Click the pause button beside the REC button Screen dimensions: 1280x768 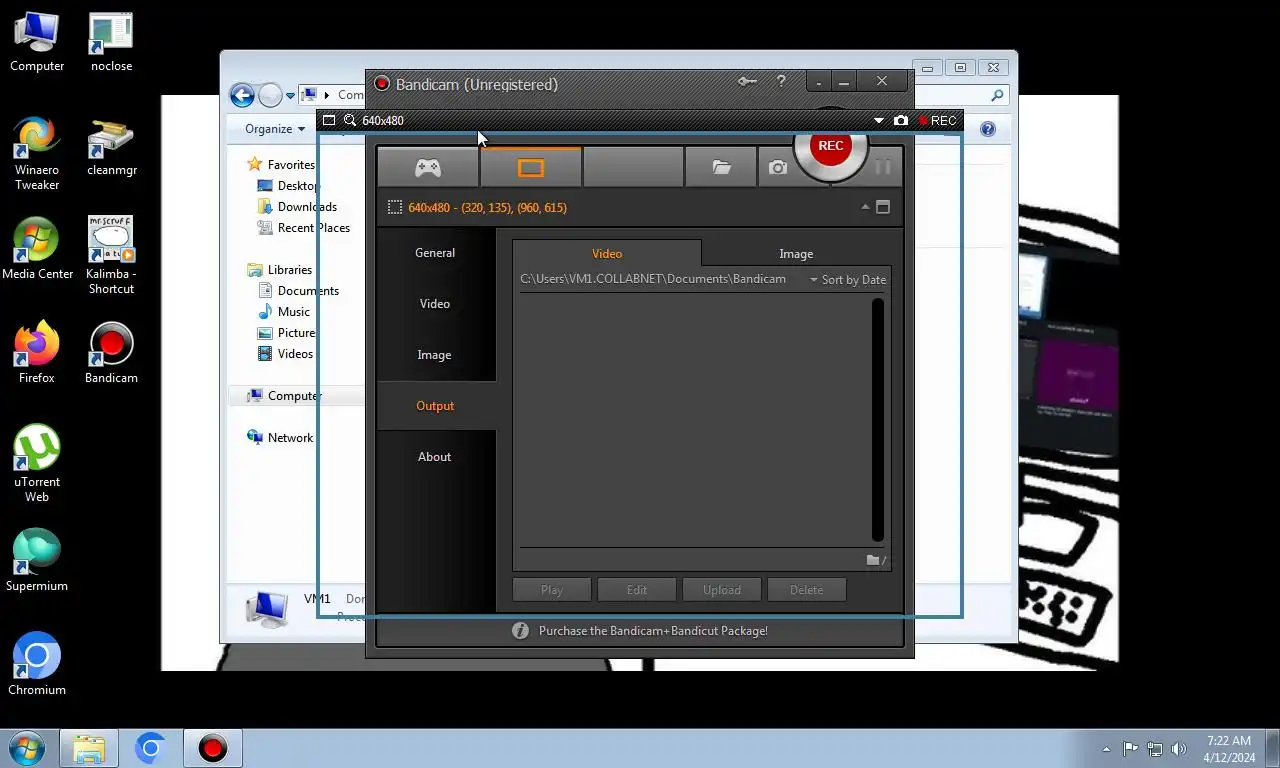tap(883, 167)
